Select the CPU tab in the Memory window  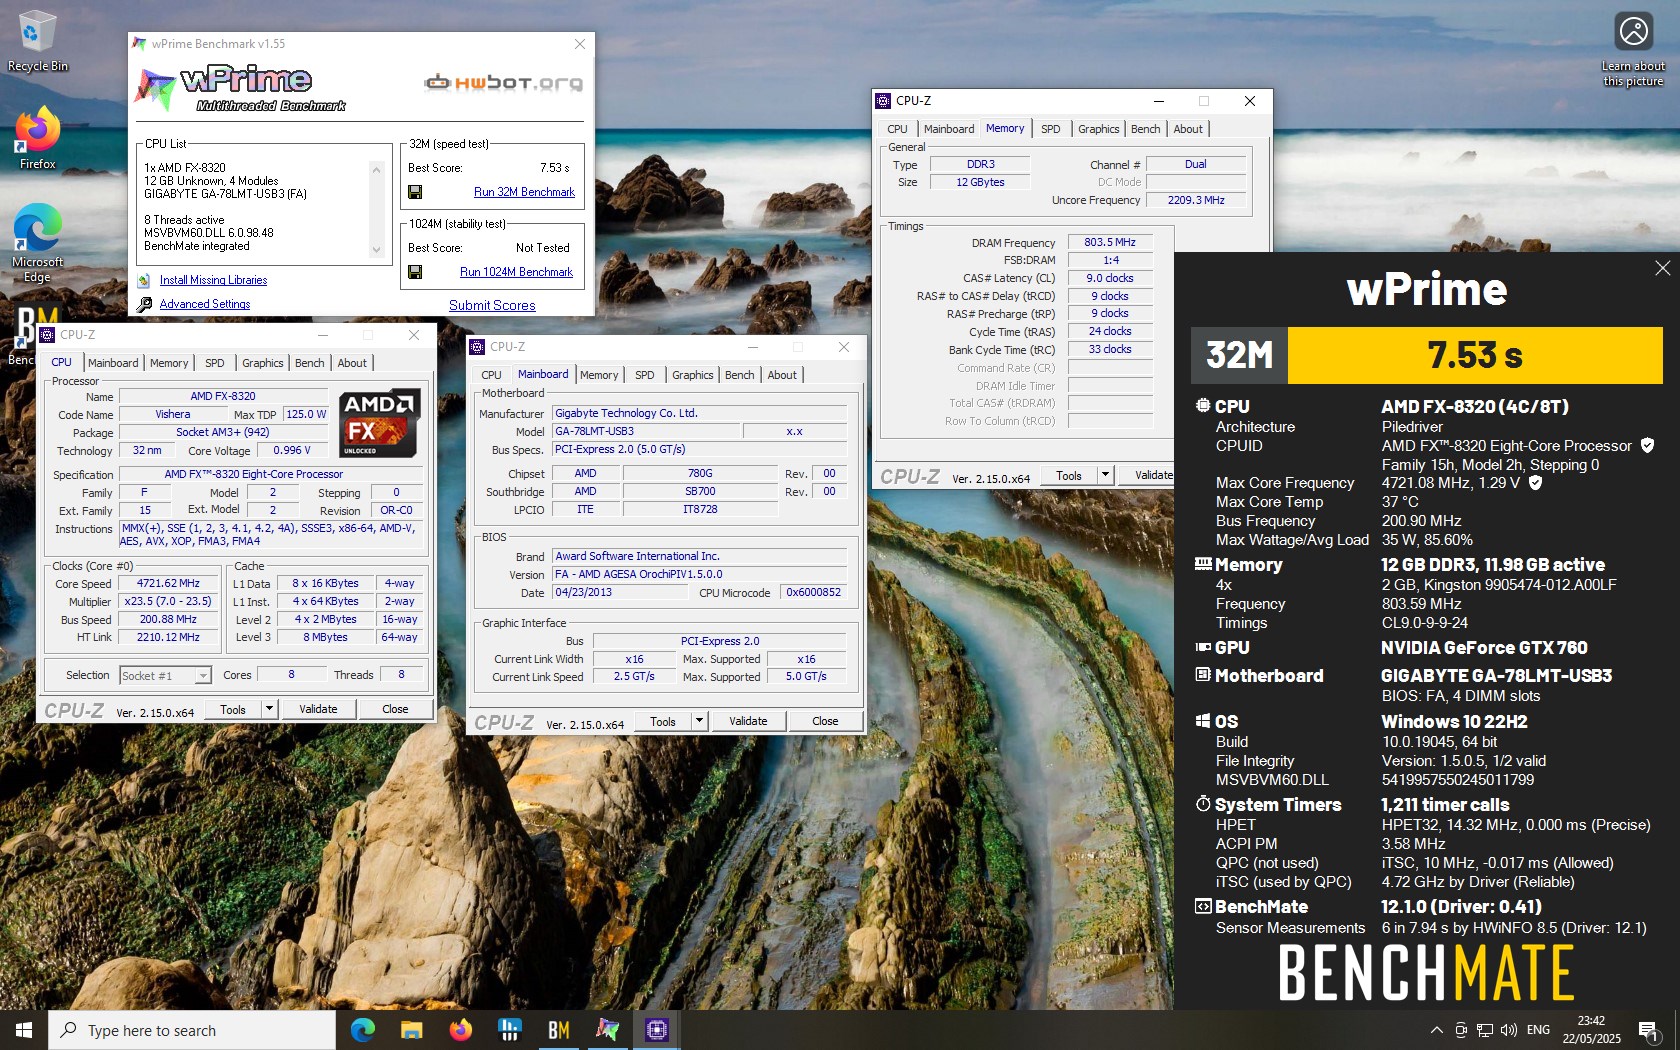click(898, 129)
